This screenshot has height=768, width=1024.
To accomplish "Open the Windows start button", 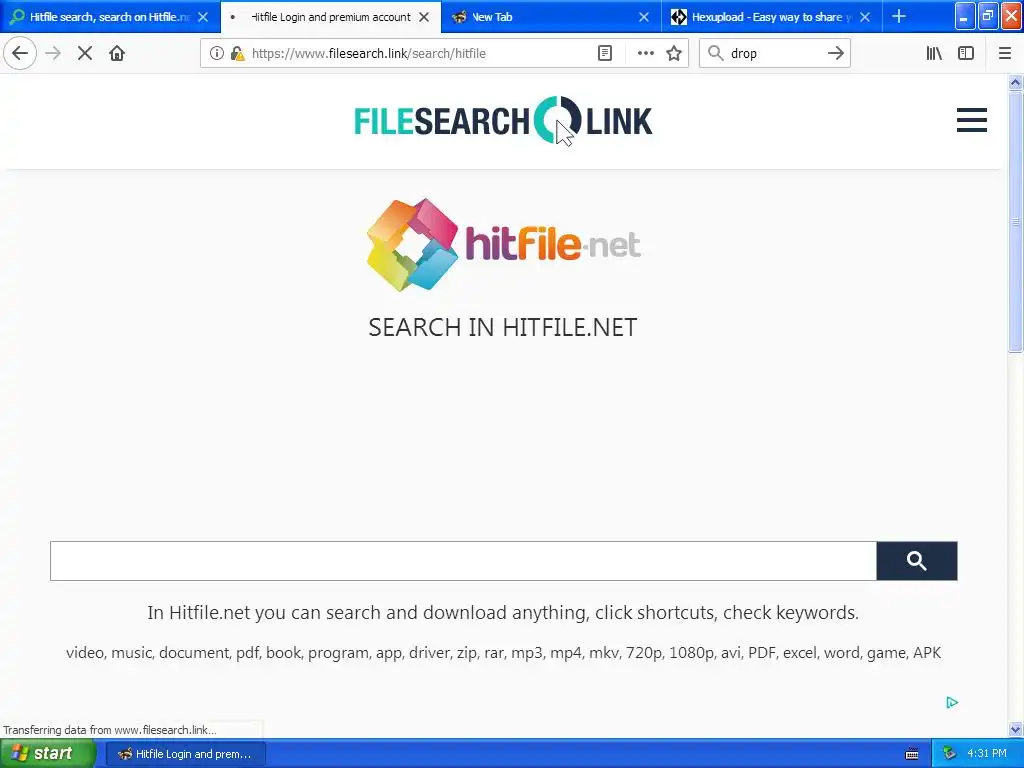I will pos(47,754).
